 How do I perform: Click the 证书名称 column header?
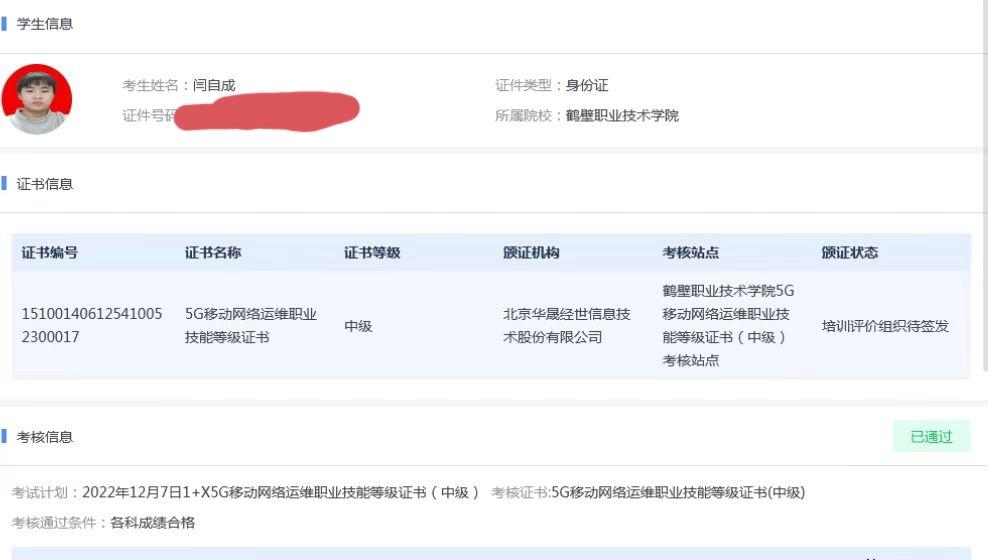coord(213,253)
